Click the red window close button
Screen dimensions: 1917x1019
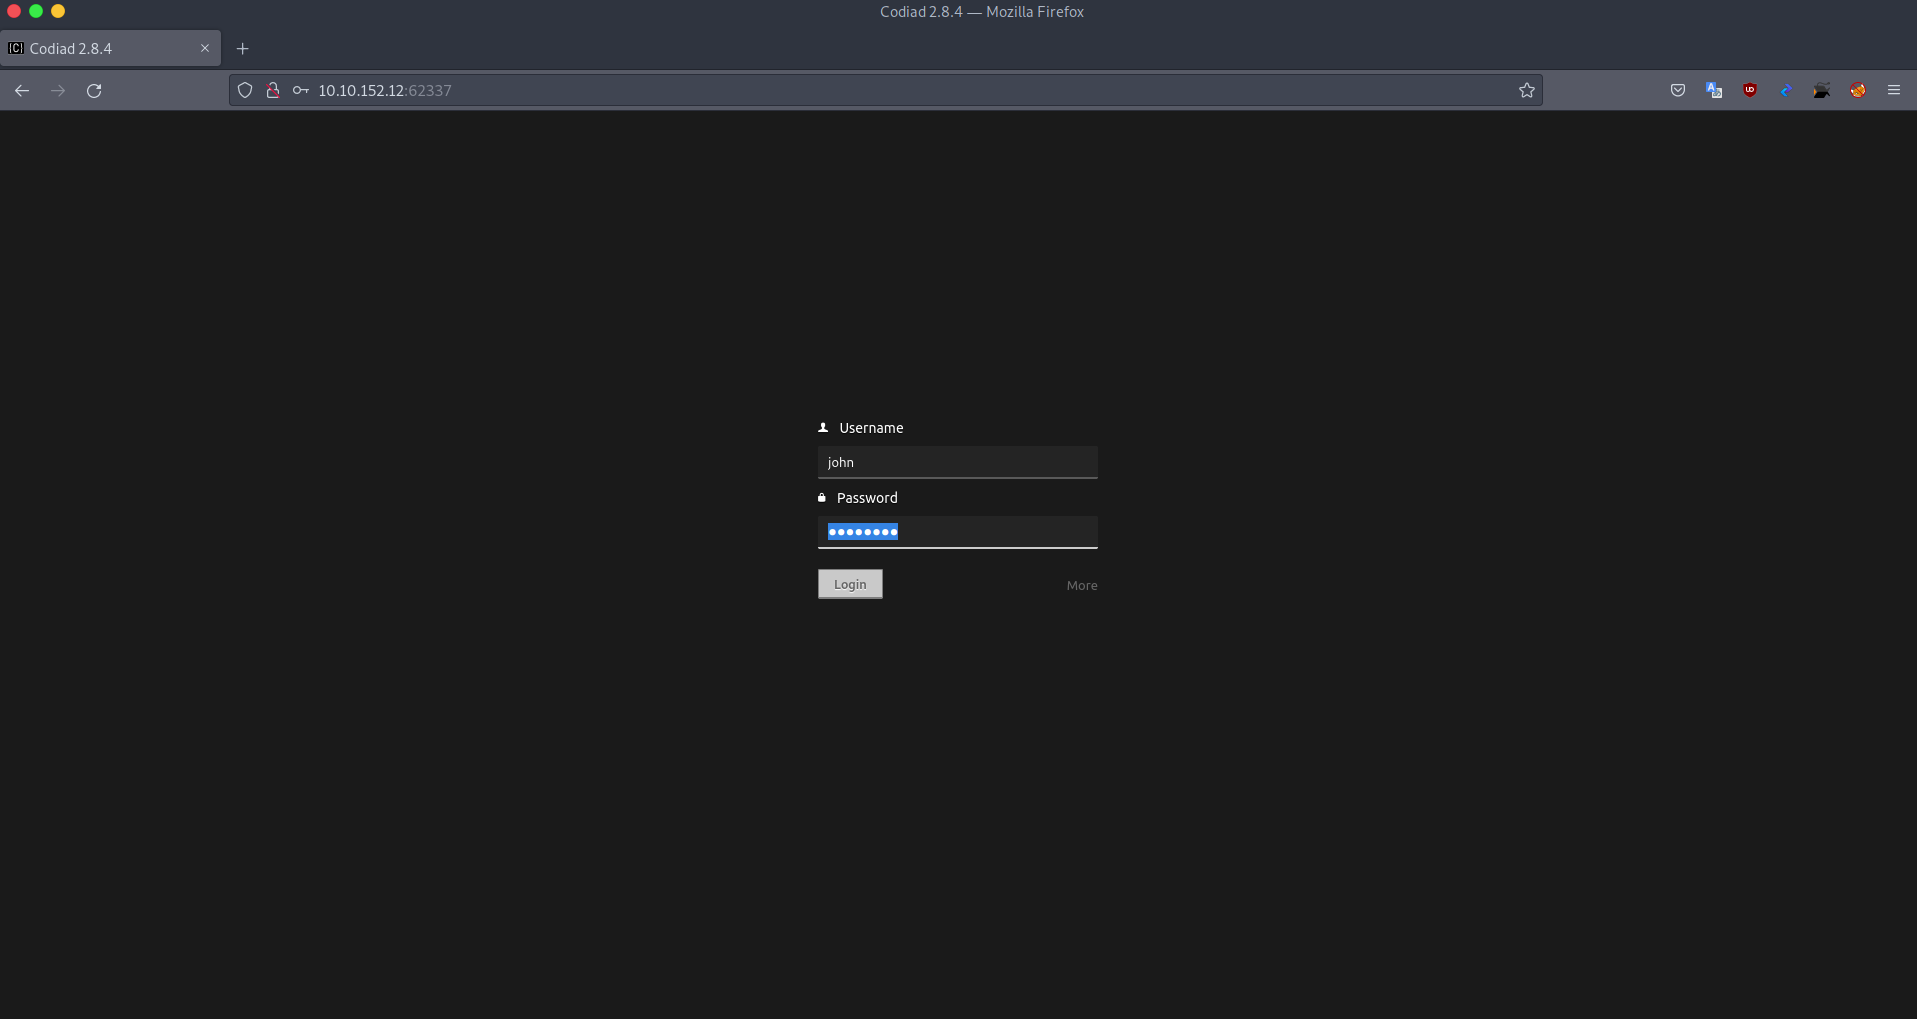tap(14, 11)
